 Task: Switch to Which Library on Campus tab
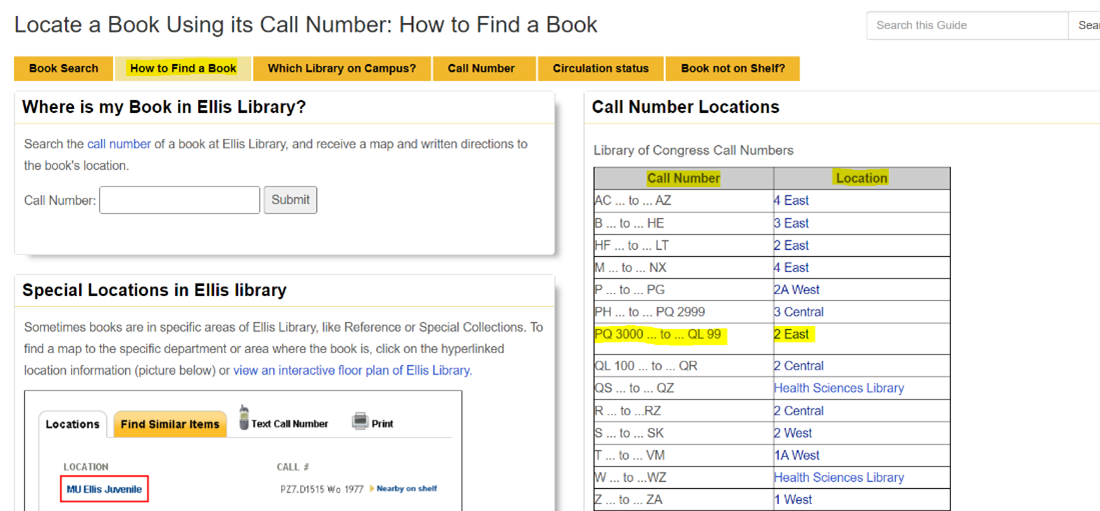(342, 68)
